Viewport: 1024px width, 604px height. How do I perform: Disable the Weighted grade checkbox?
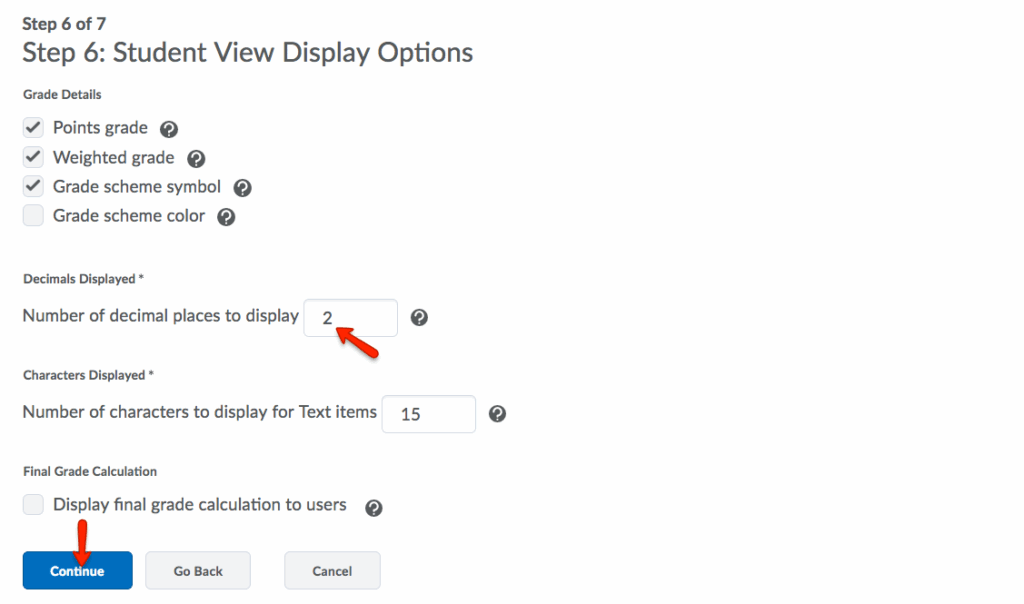pos(33,158)
